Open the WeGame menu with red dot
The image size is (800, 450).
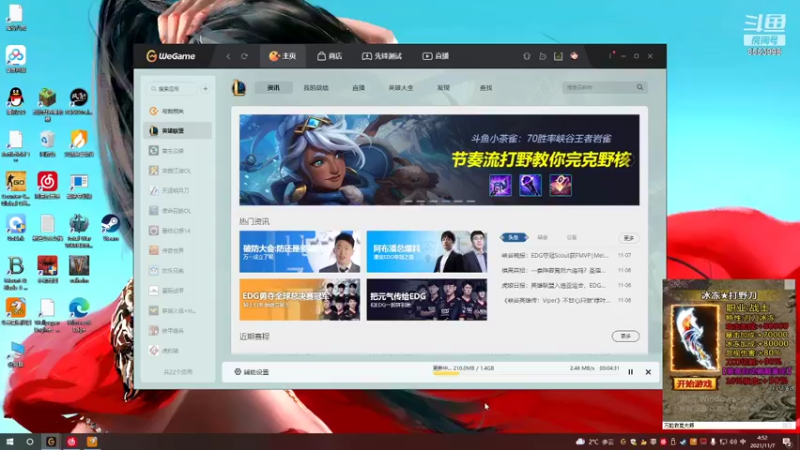610,56
